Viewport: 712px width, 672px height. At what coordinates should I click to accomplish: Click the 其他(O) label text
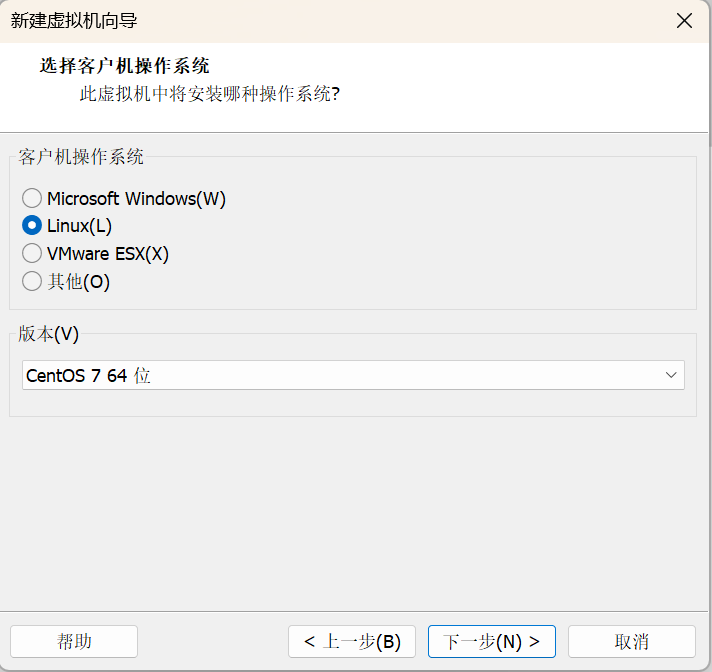[x=79, y=282]
